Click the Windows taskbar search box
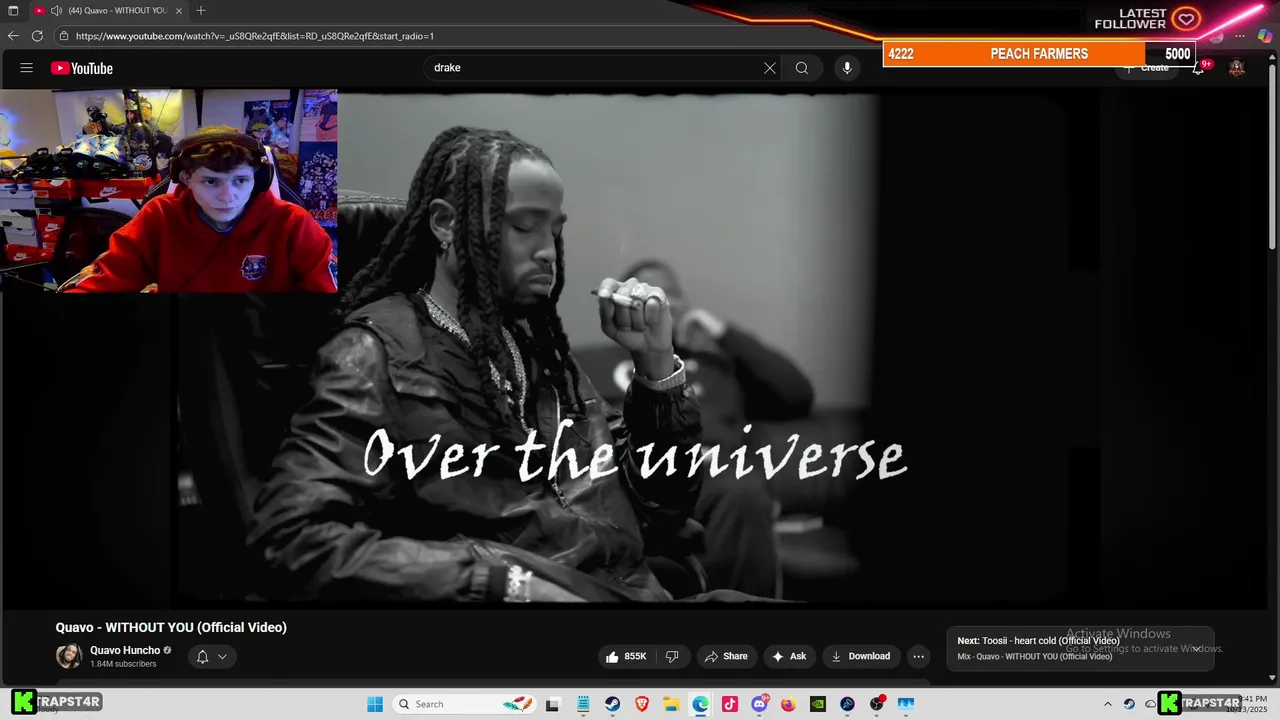 coord(466,704)
